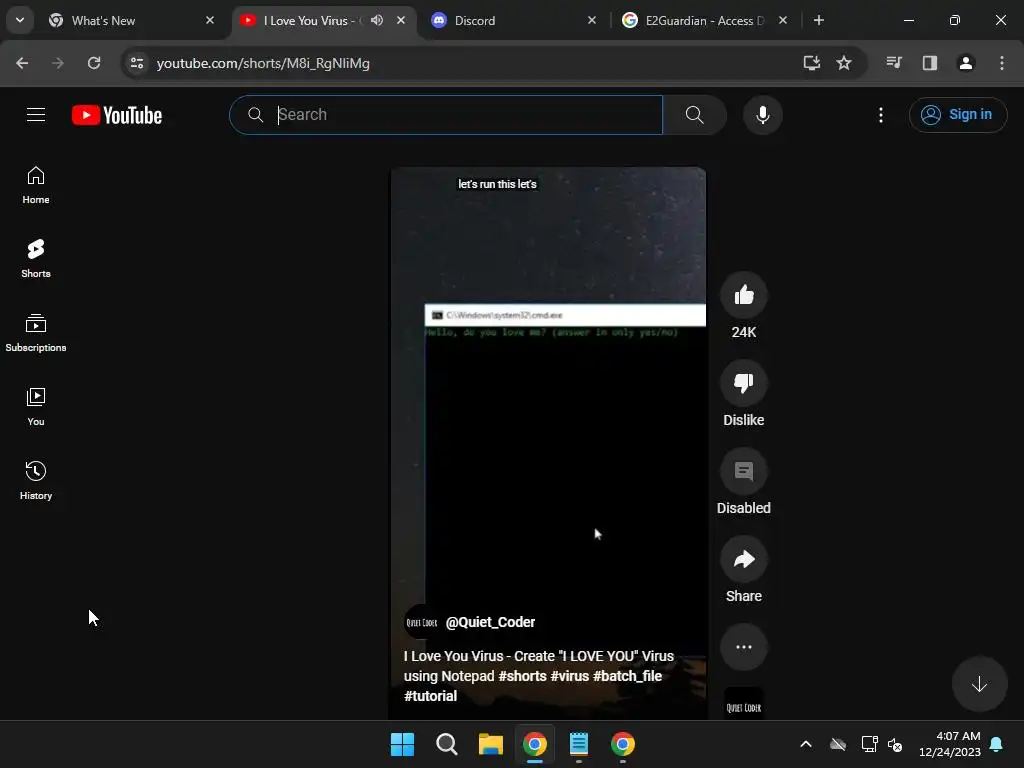This screenshot has height=768, width=1024.
Task: Open the tab search dropdown
Action: [x=20, y=20]
